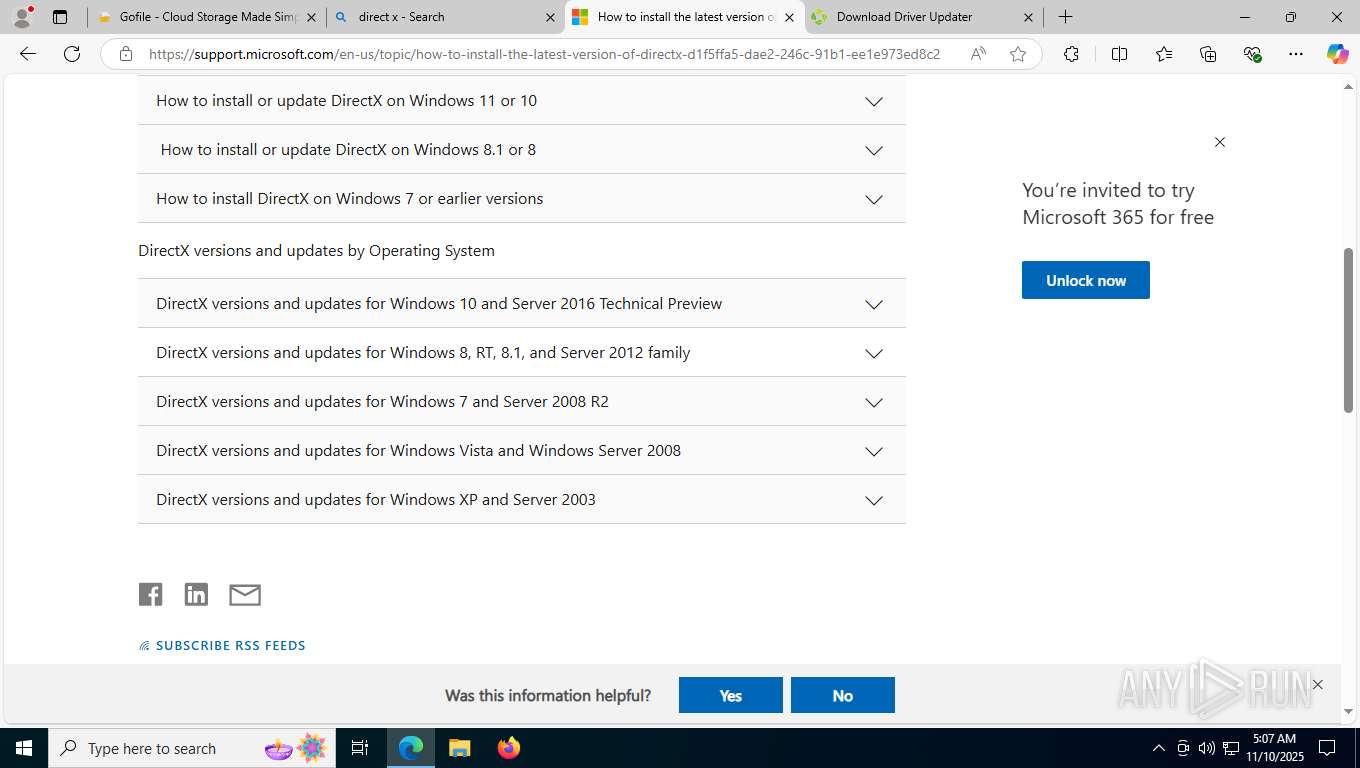Launch Firefox from taskbar

pyautogui.click(x=508, y=748)
